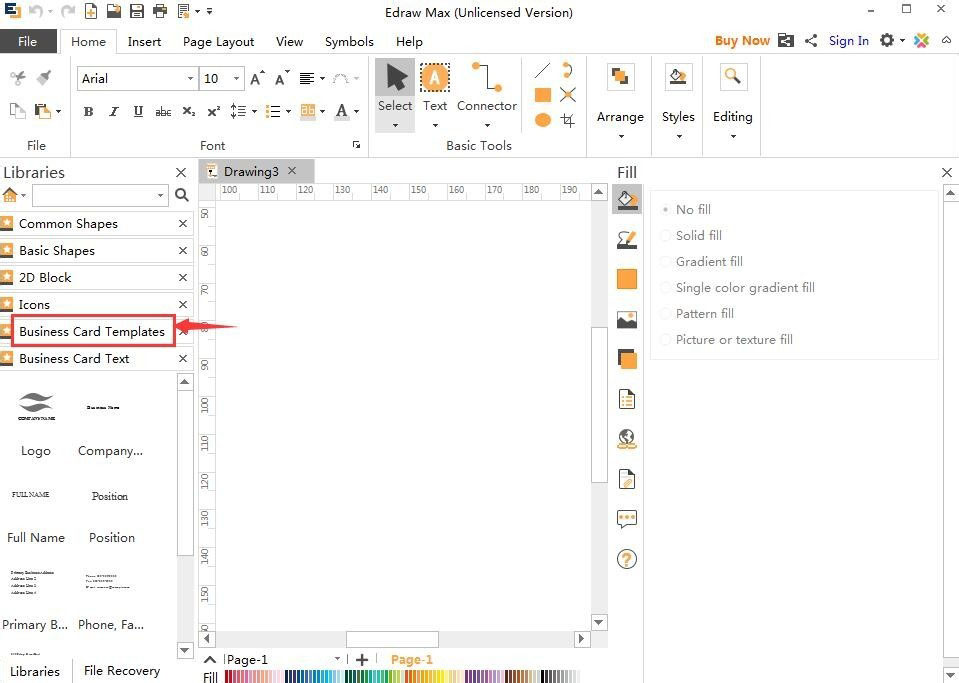
Task: Select the Solid fill radio option
Action: (x=666, y=236)
